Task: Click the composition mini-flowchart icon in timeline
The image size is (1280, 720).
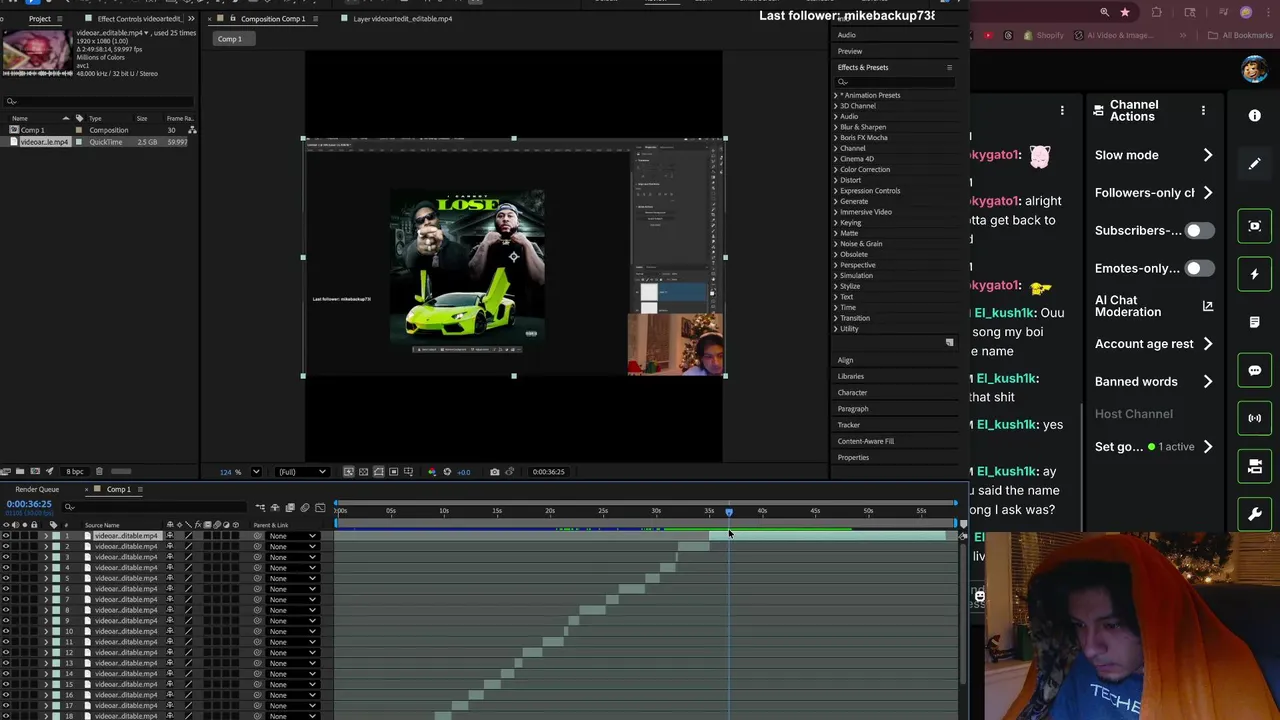Action: tap(260, 508)
